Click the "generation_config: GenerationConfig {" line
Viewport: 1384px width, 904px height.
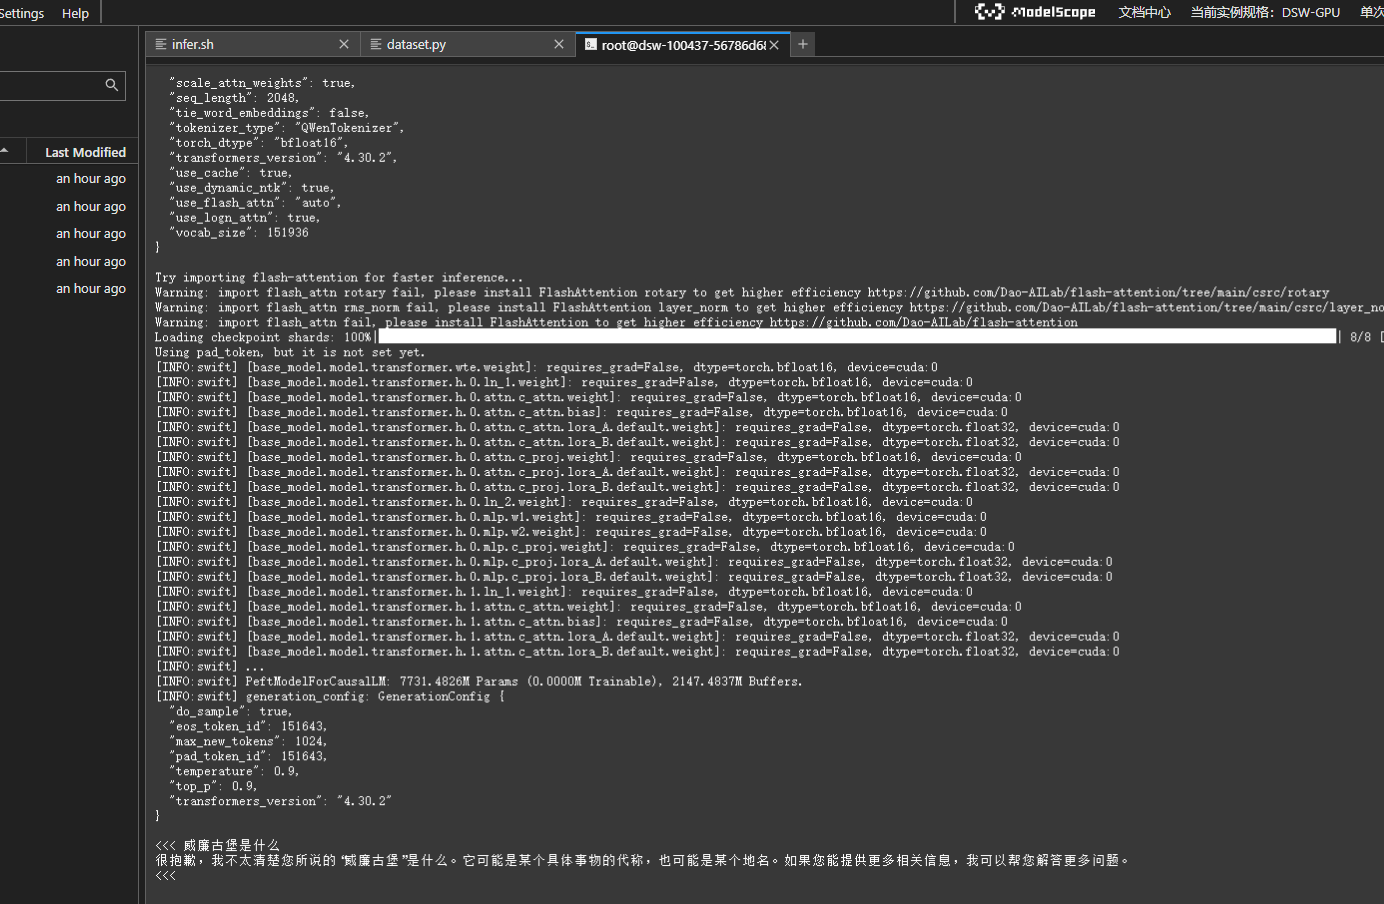point(330,697)
